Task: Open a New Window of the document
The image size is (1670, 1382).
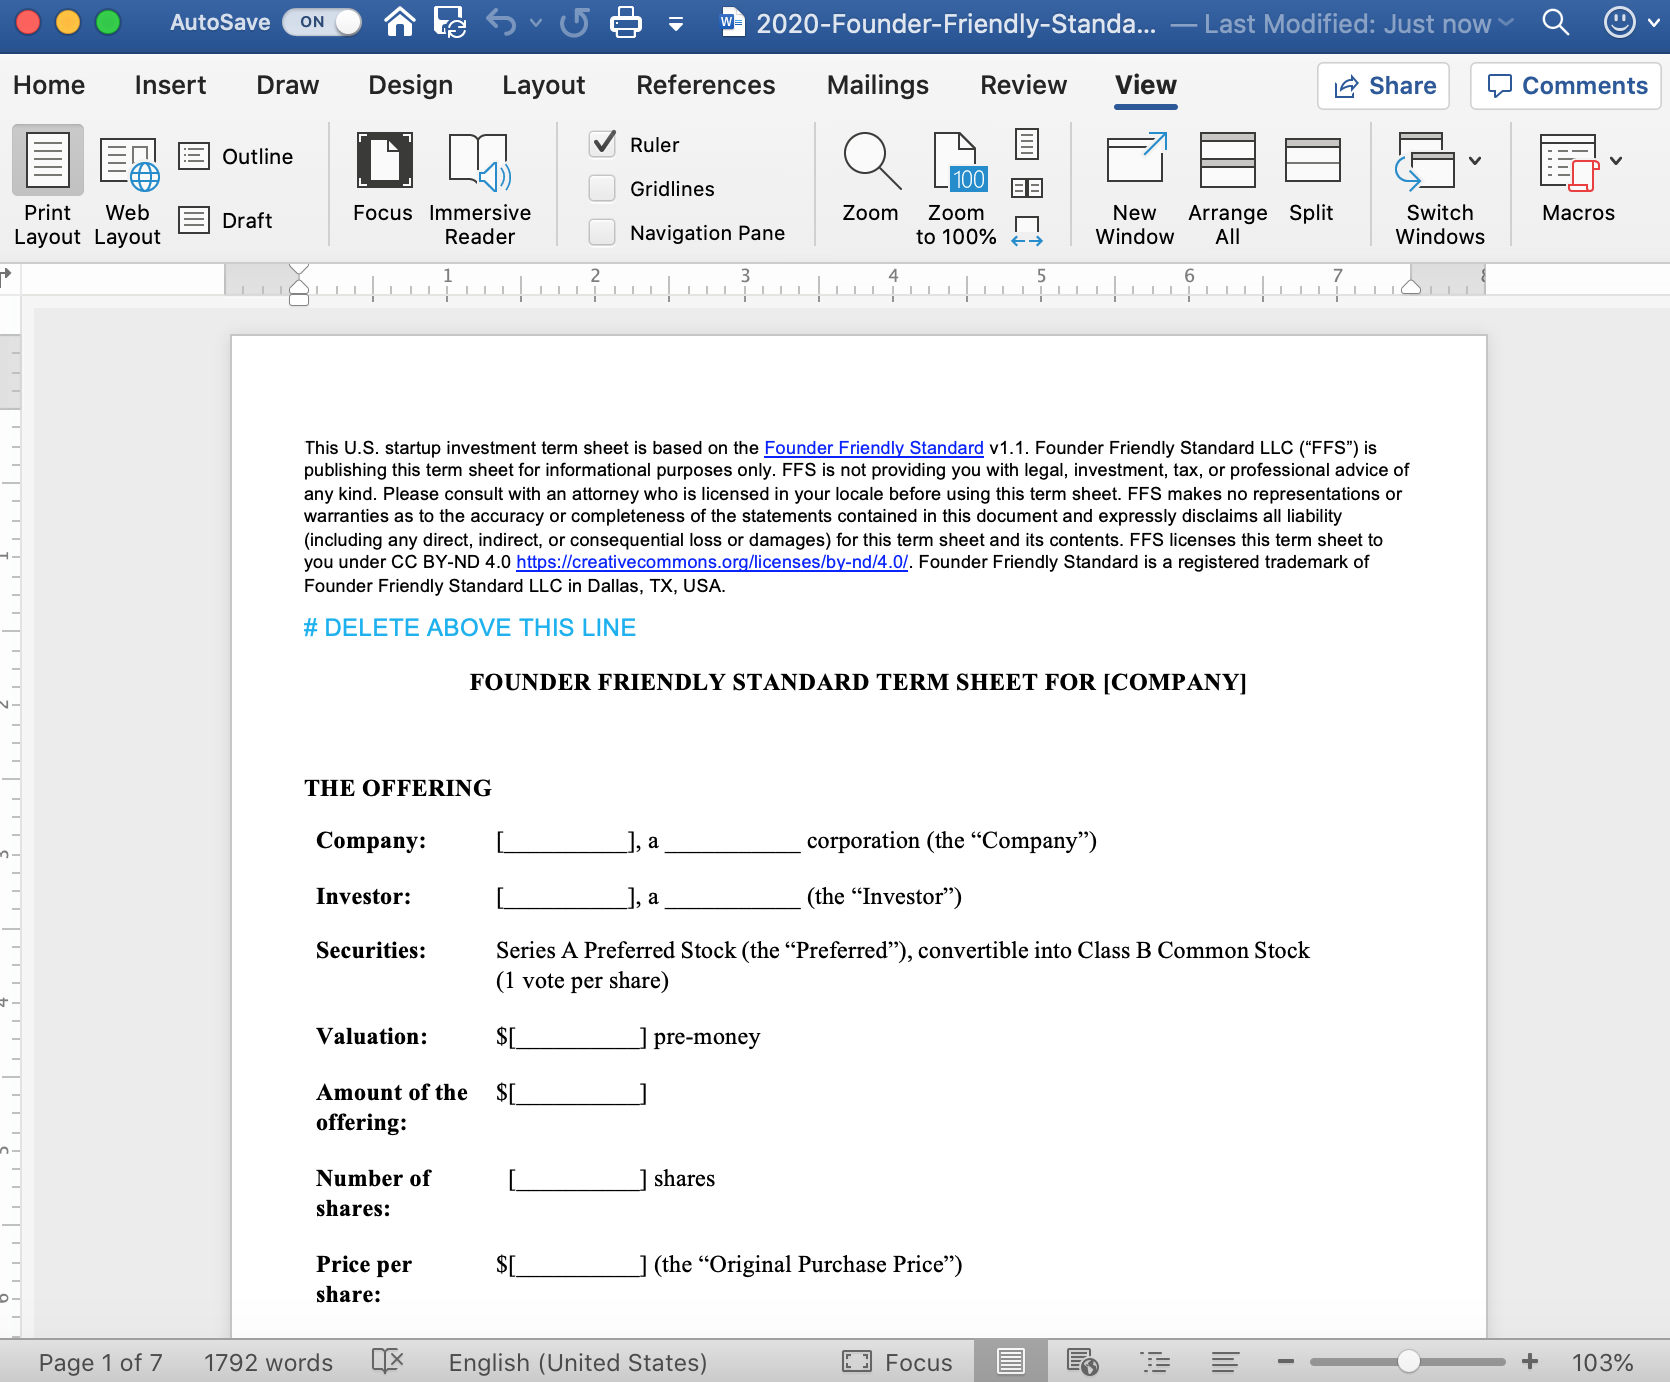Action: 1134,185
